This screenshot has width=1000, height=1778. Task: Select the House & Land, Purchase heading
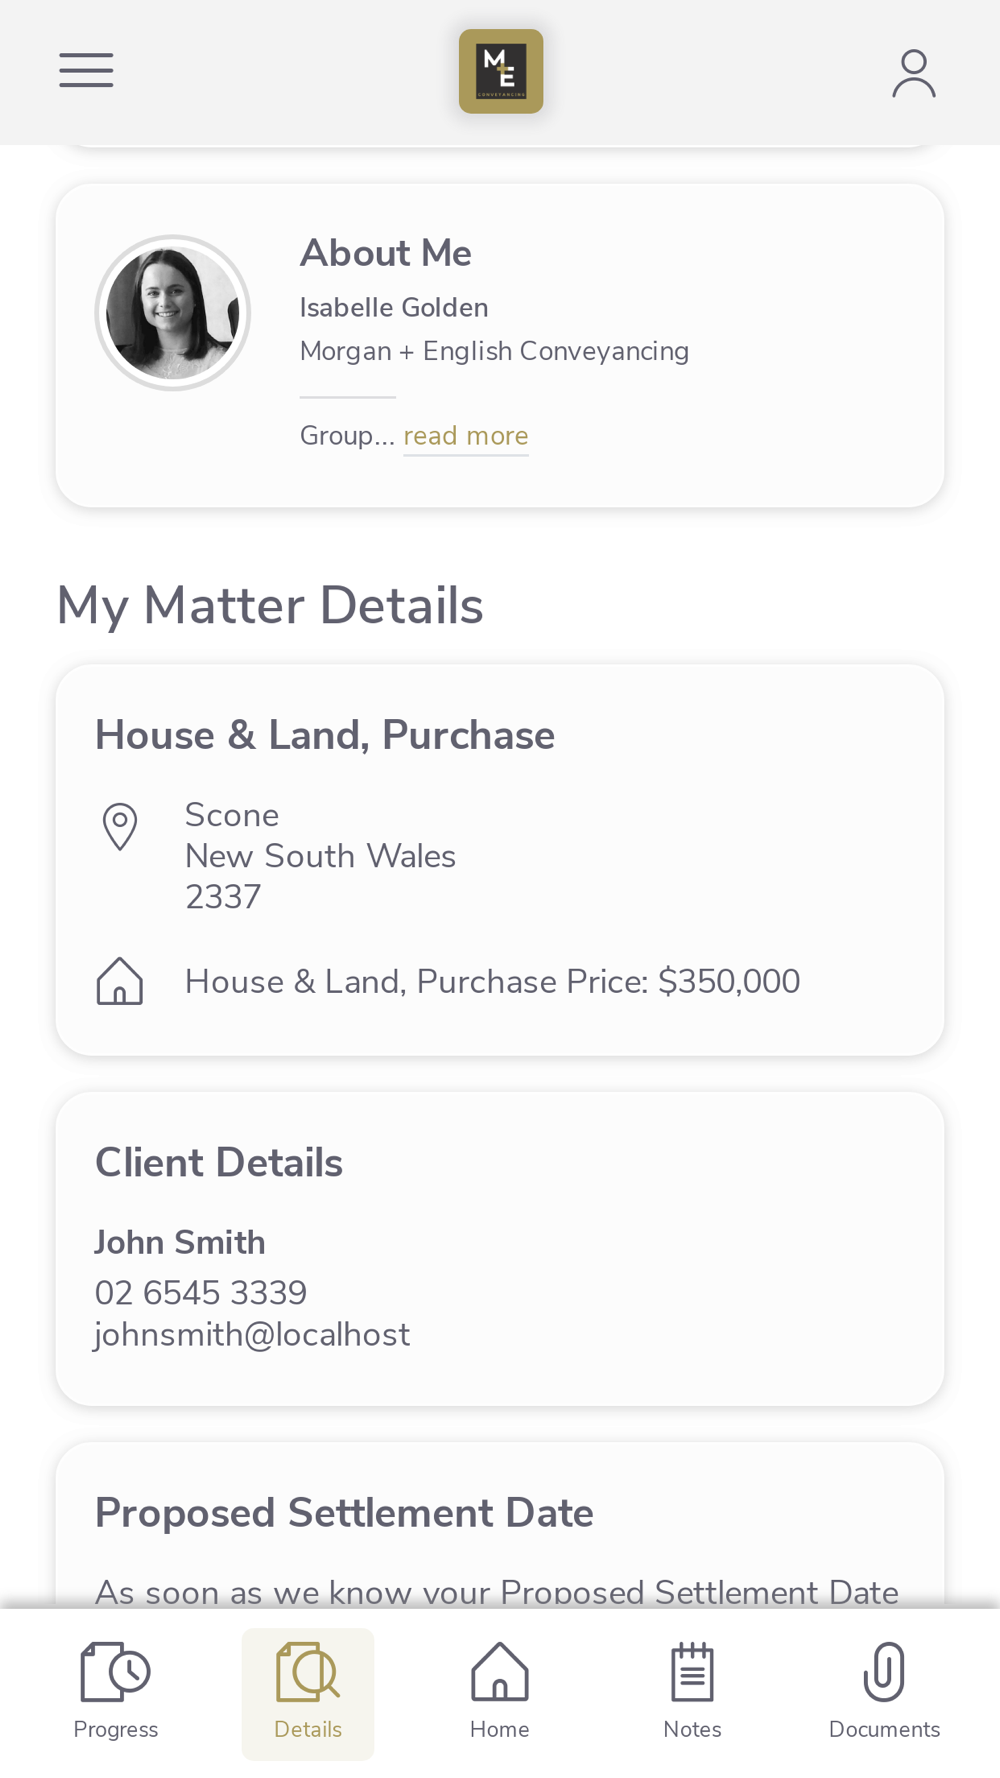325,735
